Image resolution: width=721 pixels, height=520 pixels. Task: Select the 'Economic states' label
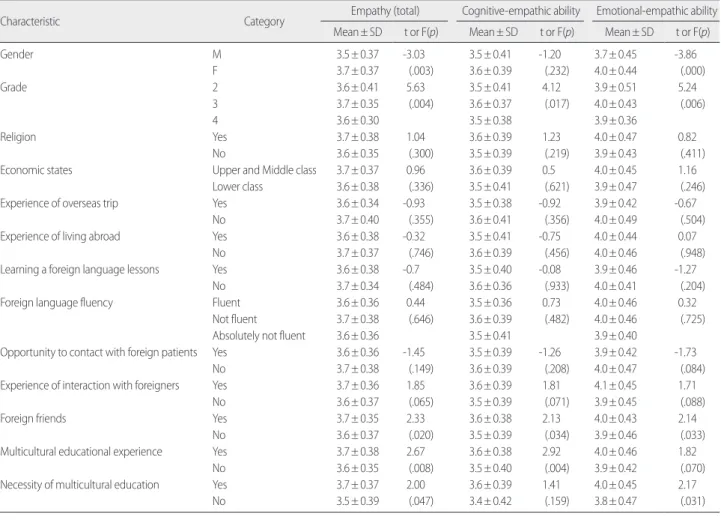coord(36,170)
